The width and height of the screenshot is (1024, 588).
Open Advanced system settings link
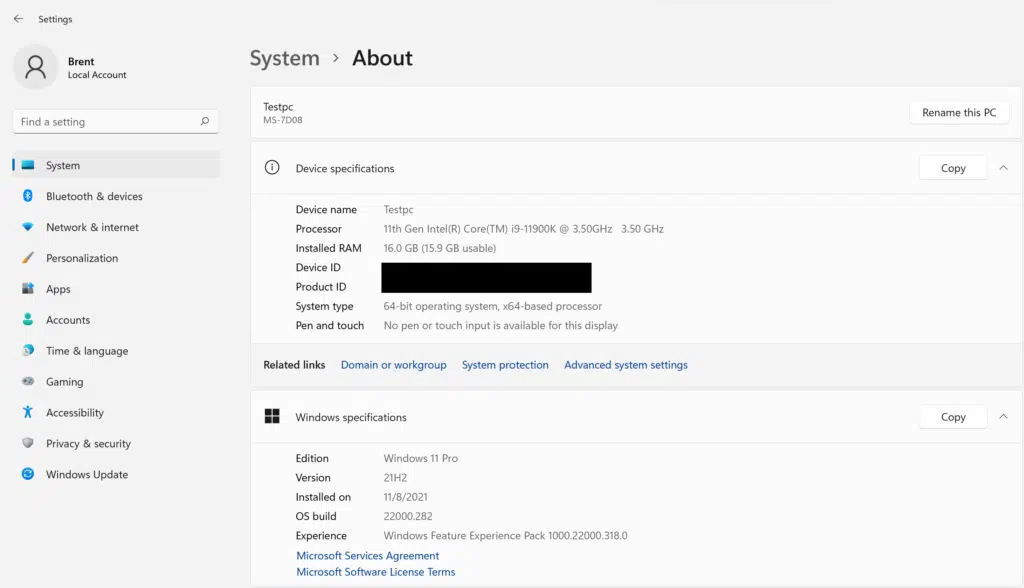[626, 365]
